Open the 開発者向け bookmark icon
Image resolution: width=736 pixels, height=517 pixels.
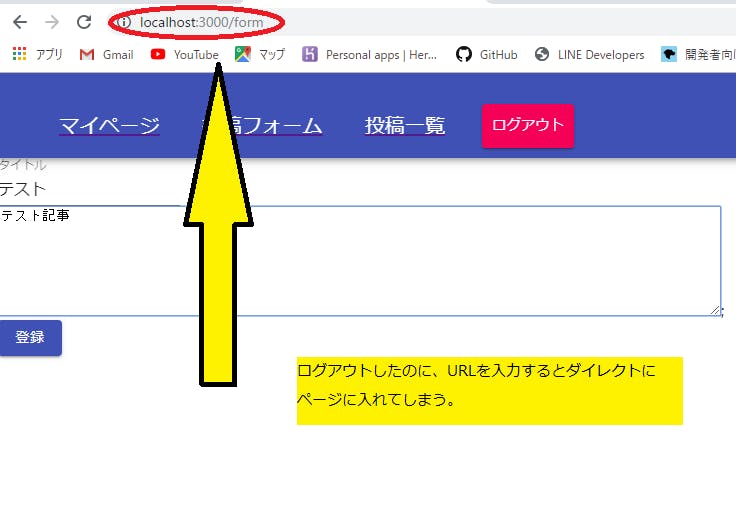[669, 54]
